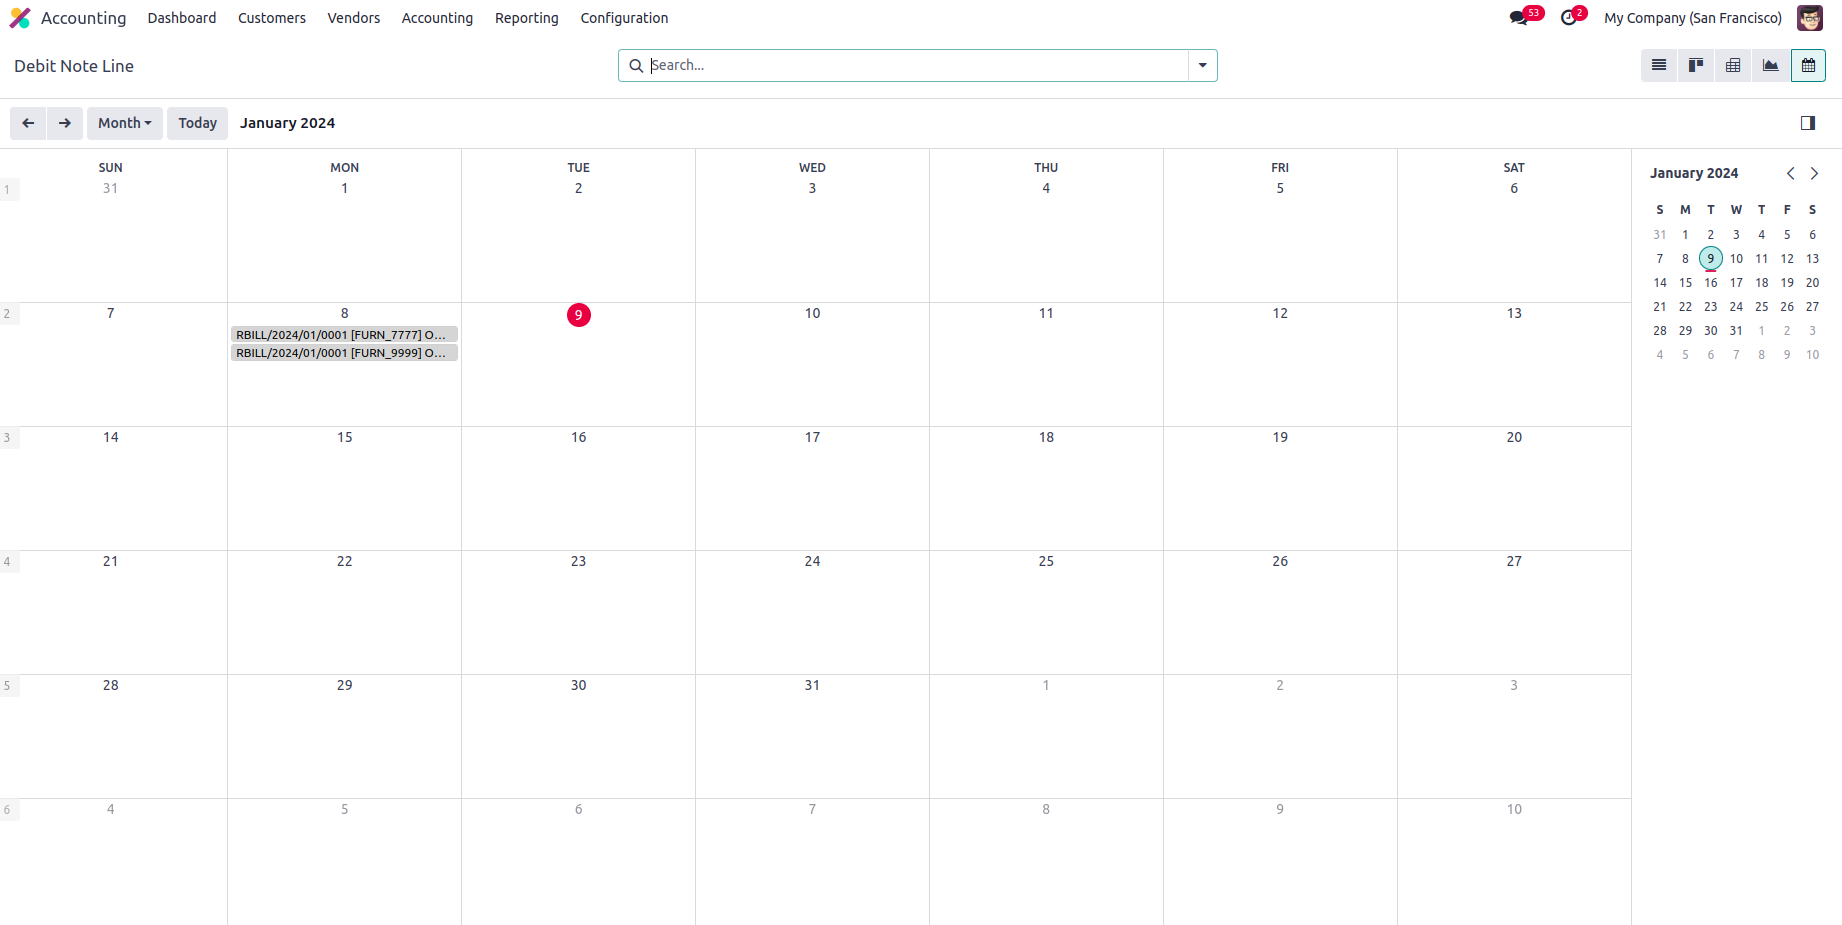Screen dimensions: 1842x925
Task: Toggle the calendar side panel
Action: pyautogui.click(x=1808, y=123)
